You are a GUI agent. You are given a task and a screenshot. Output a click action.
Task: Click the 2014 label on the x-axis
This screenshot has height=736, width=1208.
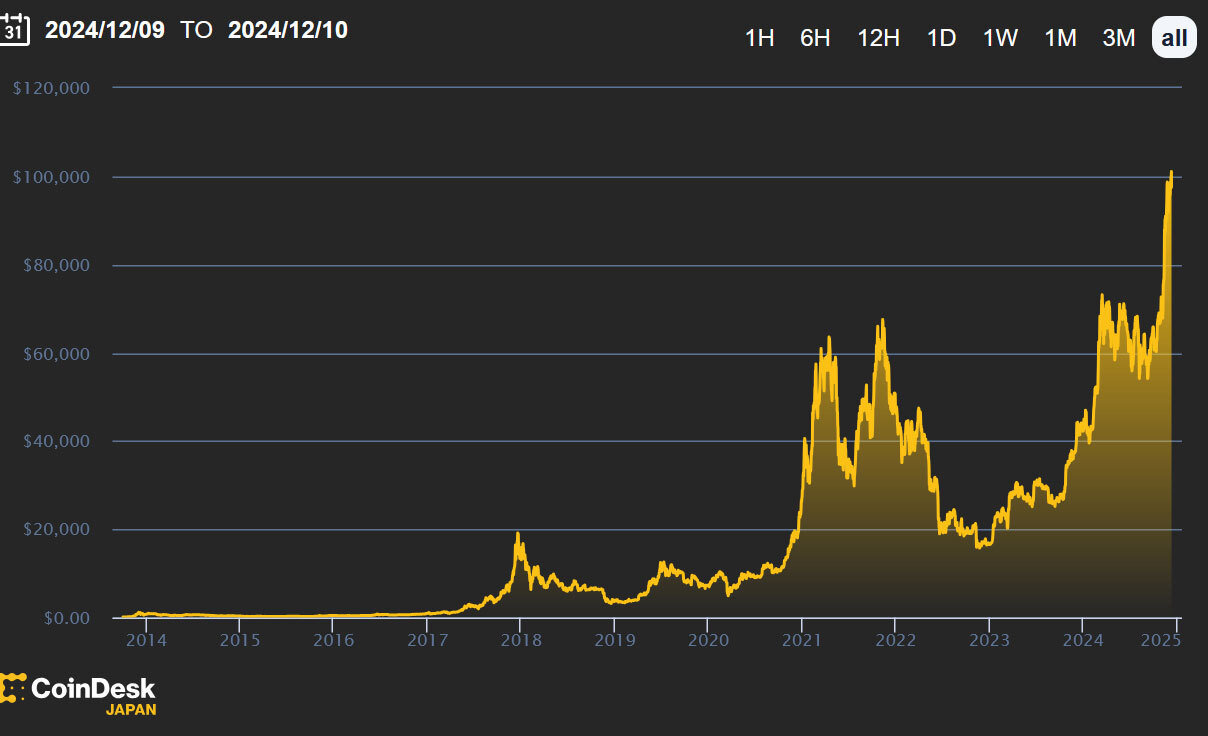pyautogui.click(x=146, y=640)
